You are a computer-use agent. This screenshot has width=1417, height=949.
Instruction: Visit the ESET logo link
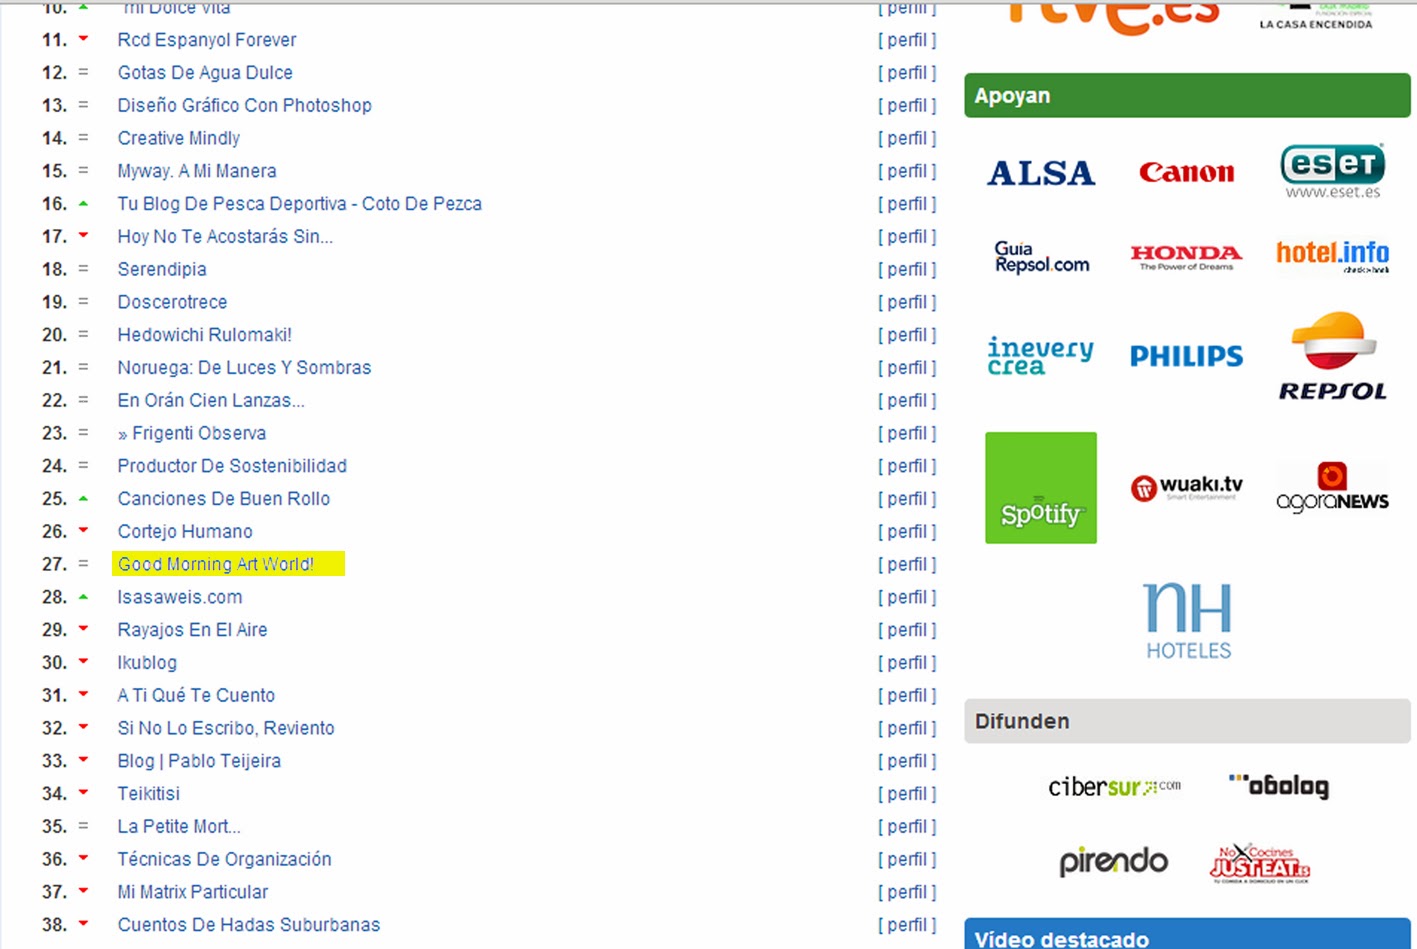1332,171
